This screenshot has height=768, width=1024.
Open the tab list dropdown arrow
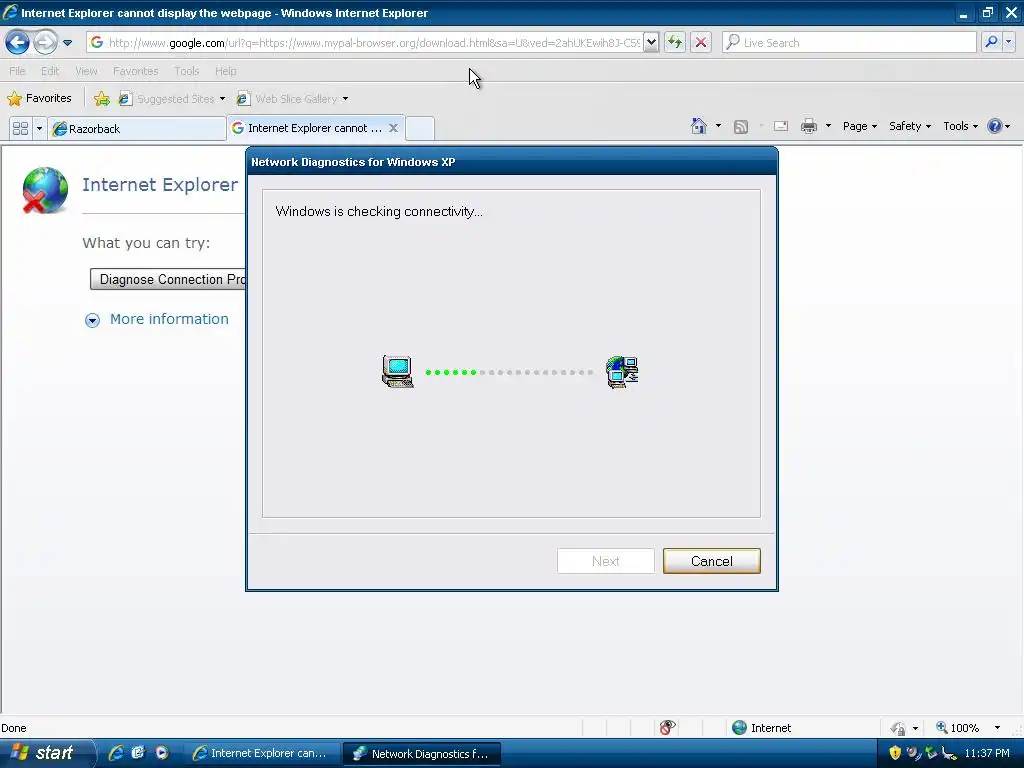(39, 128)
